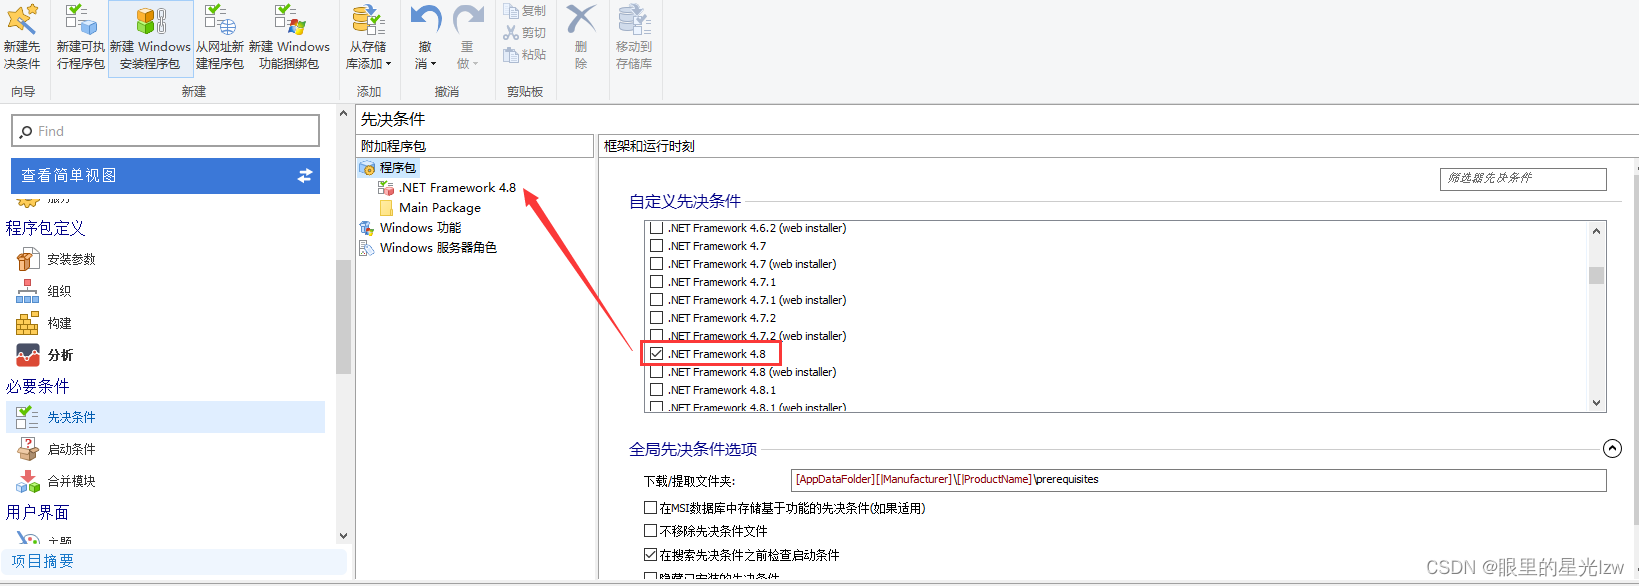This screenshot has width=1639, height=586.
Task: Click the 下载/提取文件夹 path field
Action: [1198, 480]
